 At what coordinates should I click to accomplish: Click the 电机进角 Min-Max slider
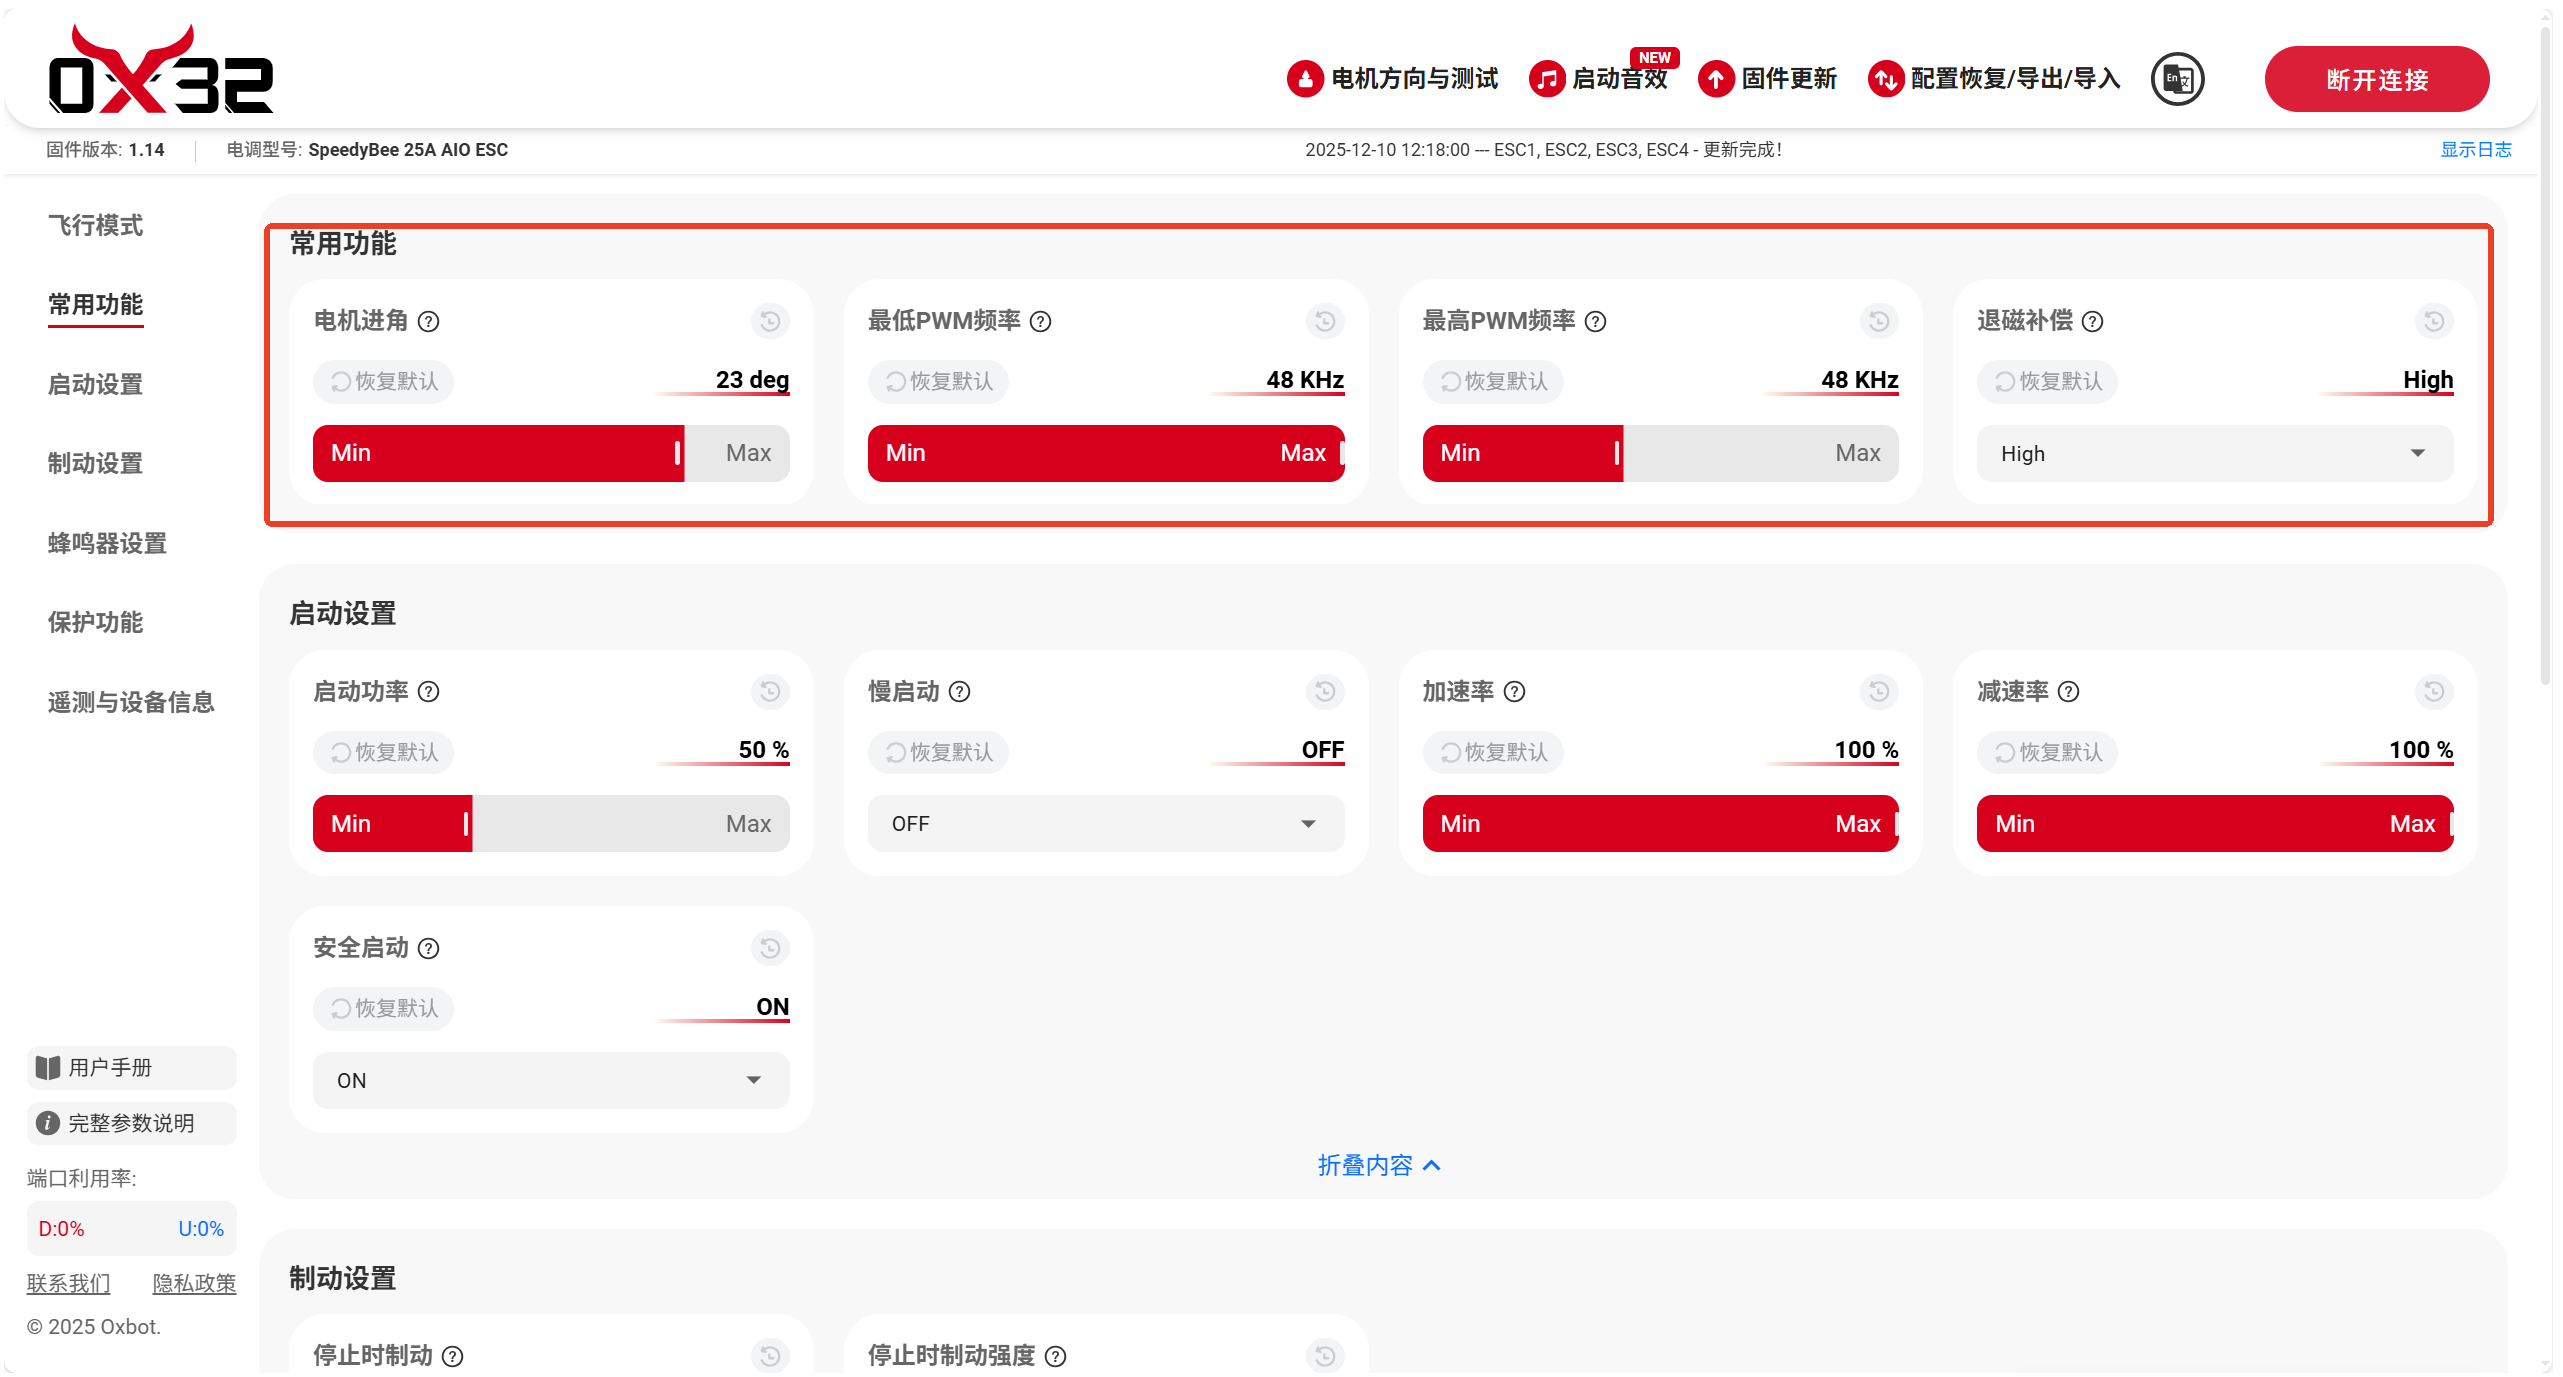[550, 453]
